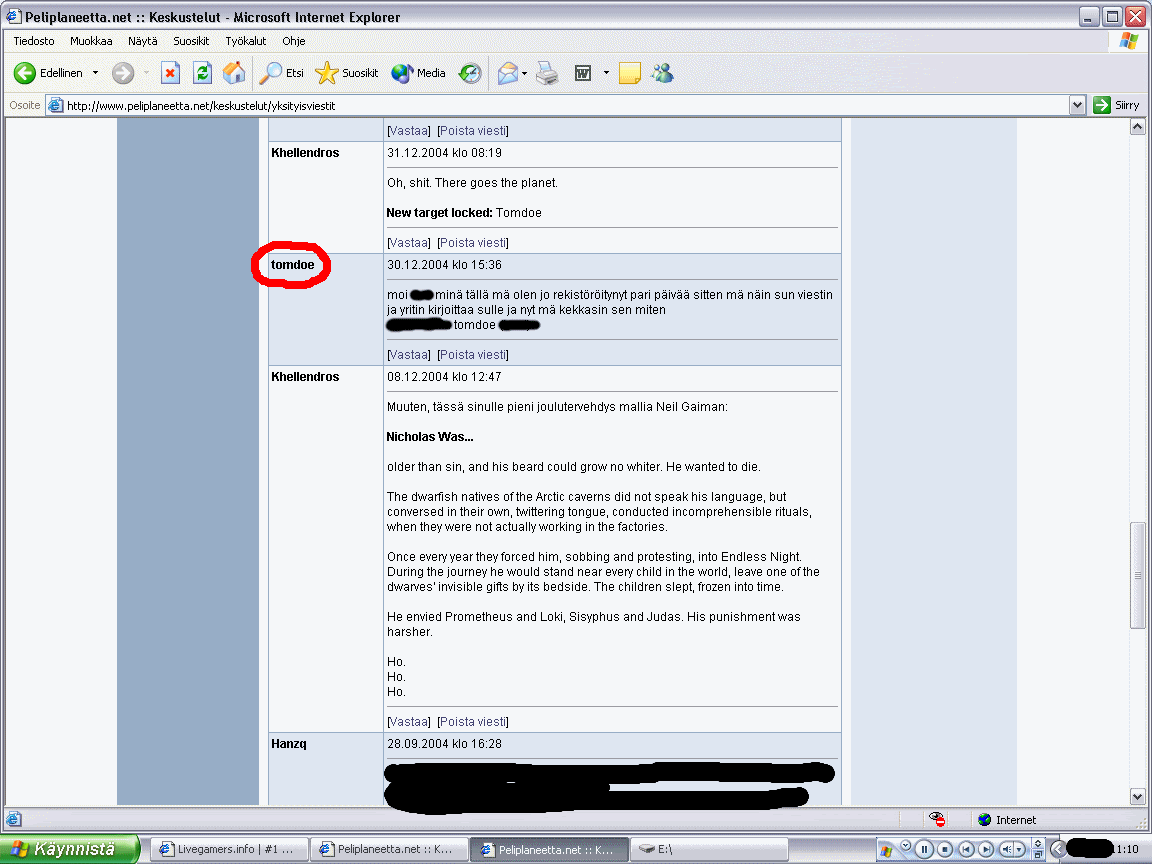Expand the Edit with Word dropdown arrow

(606, 73)
